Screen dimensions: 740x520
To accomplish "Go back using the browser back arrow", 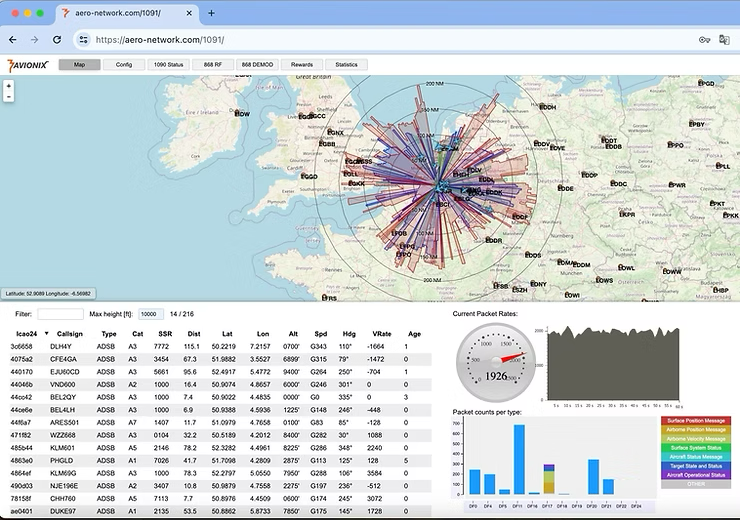I will click(x=13, y=39).
